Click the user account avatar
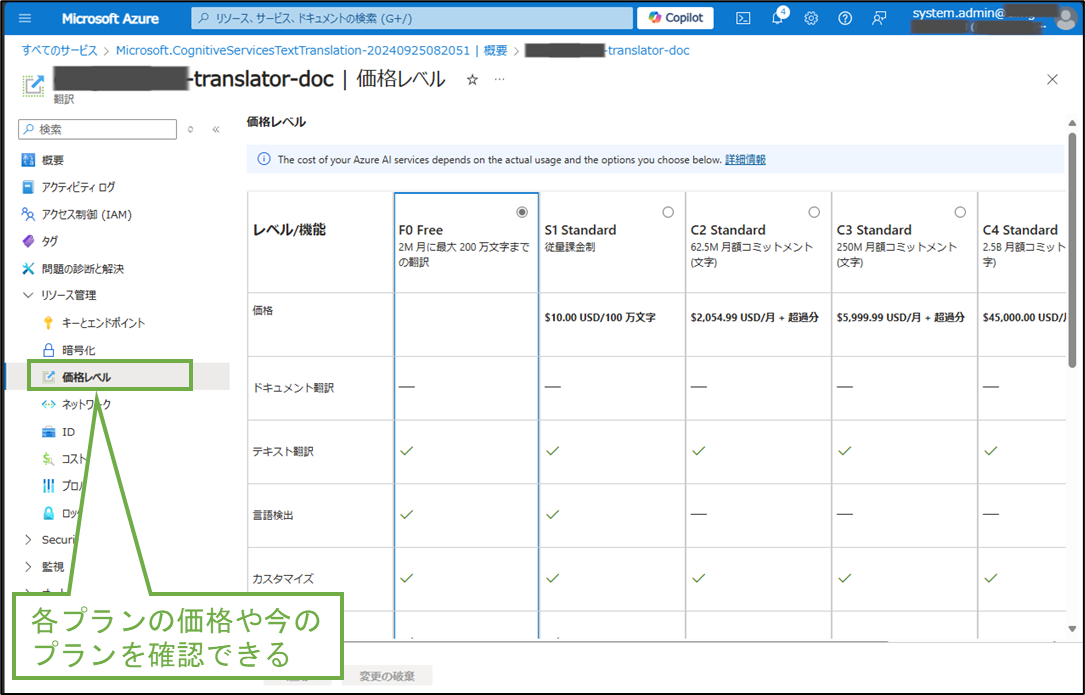The image size is (1085, 695). [x=1066, y=19]
